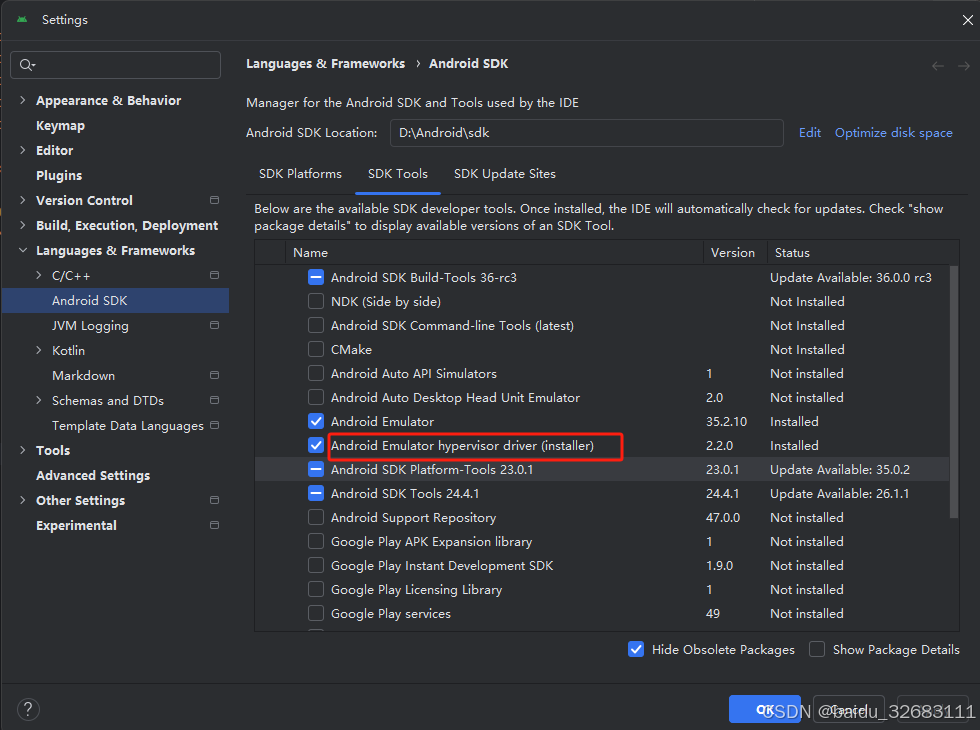Click project-level icon beside Other Settings

coord(214,500)
